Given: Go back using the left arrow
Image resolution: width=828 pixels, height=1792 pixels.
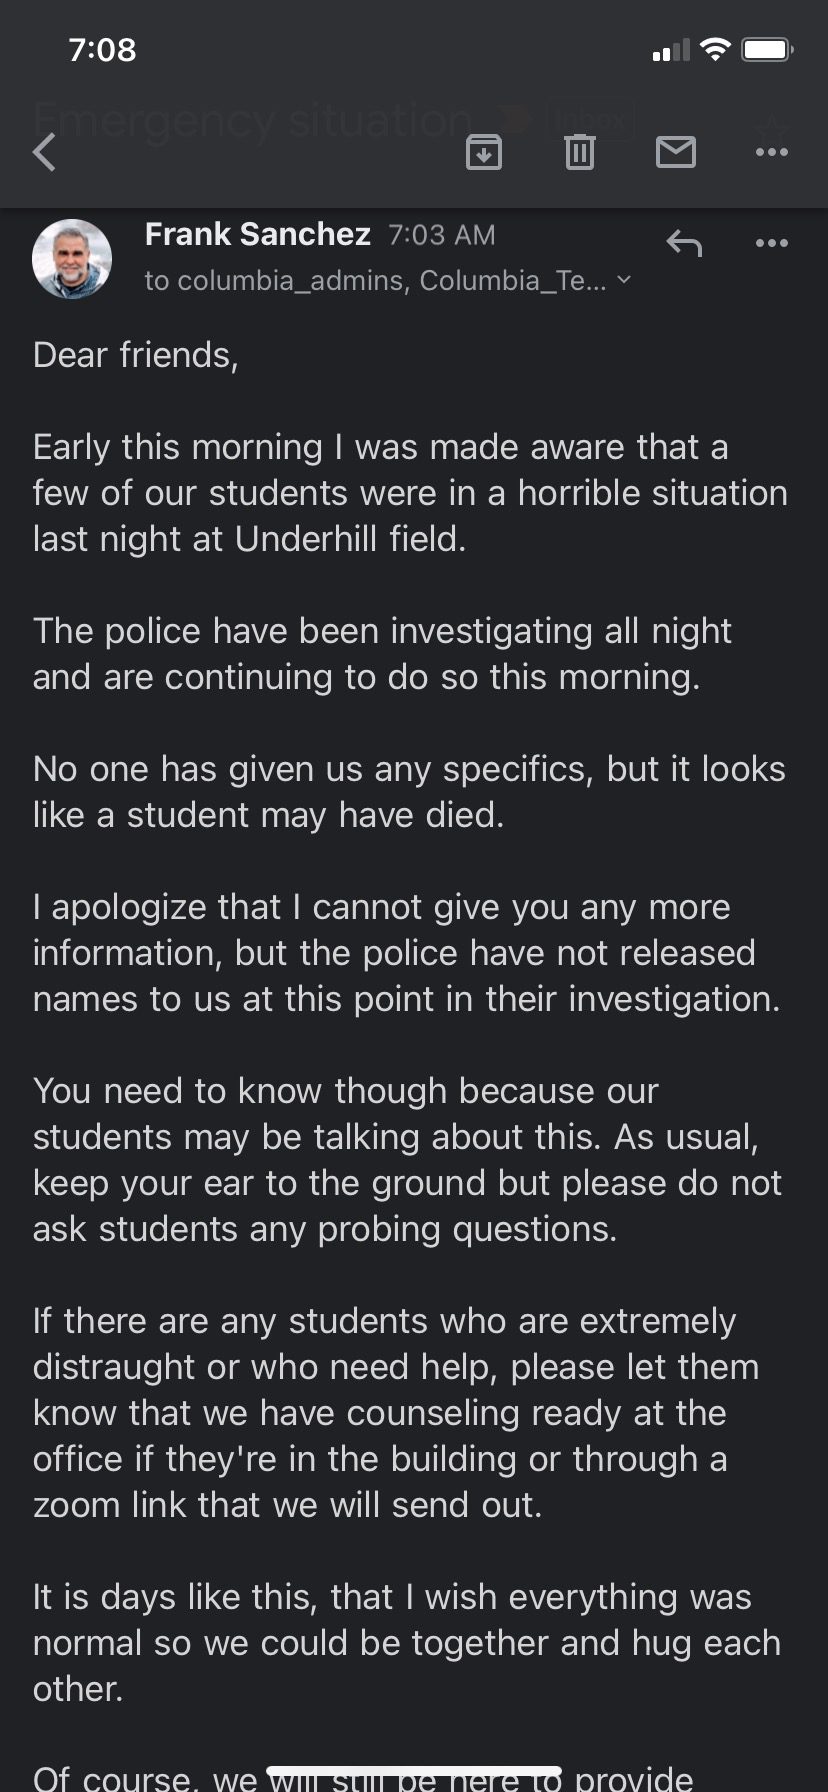Looking at the screenshot, I should (44, 152).
